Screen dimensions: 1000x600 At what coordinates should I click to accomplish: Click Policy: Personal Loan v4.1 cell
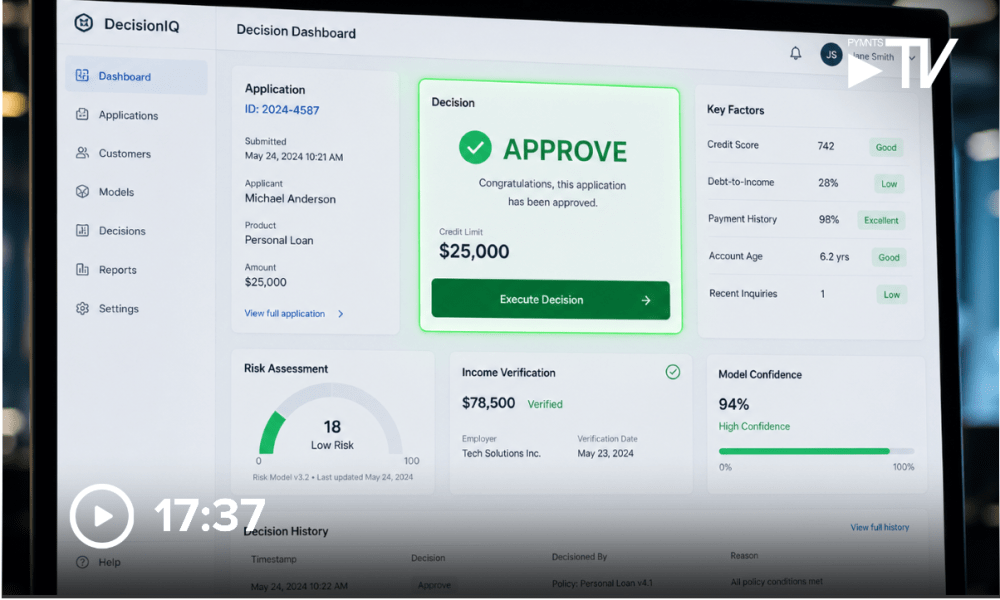point(602,583)
